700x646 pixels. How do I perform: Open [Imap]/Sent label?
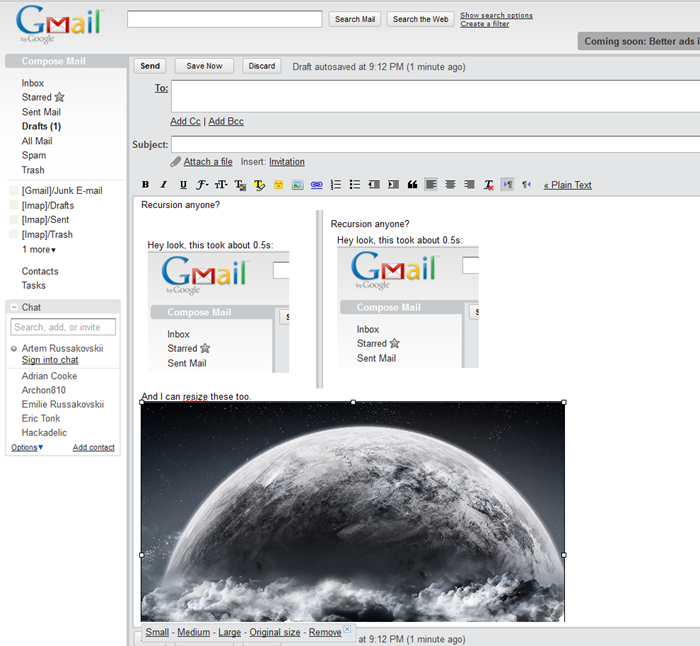46,220
